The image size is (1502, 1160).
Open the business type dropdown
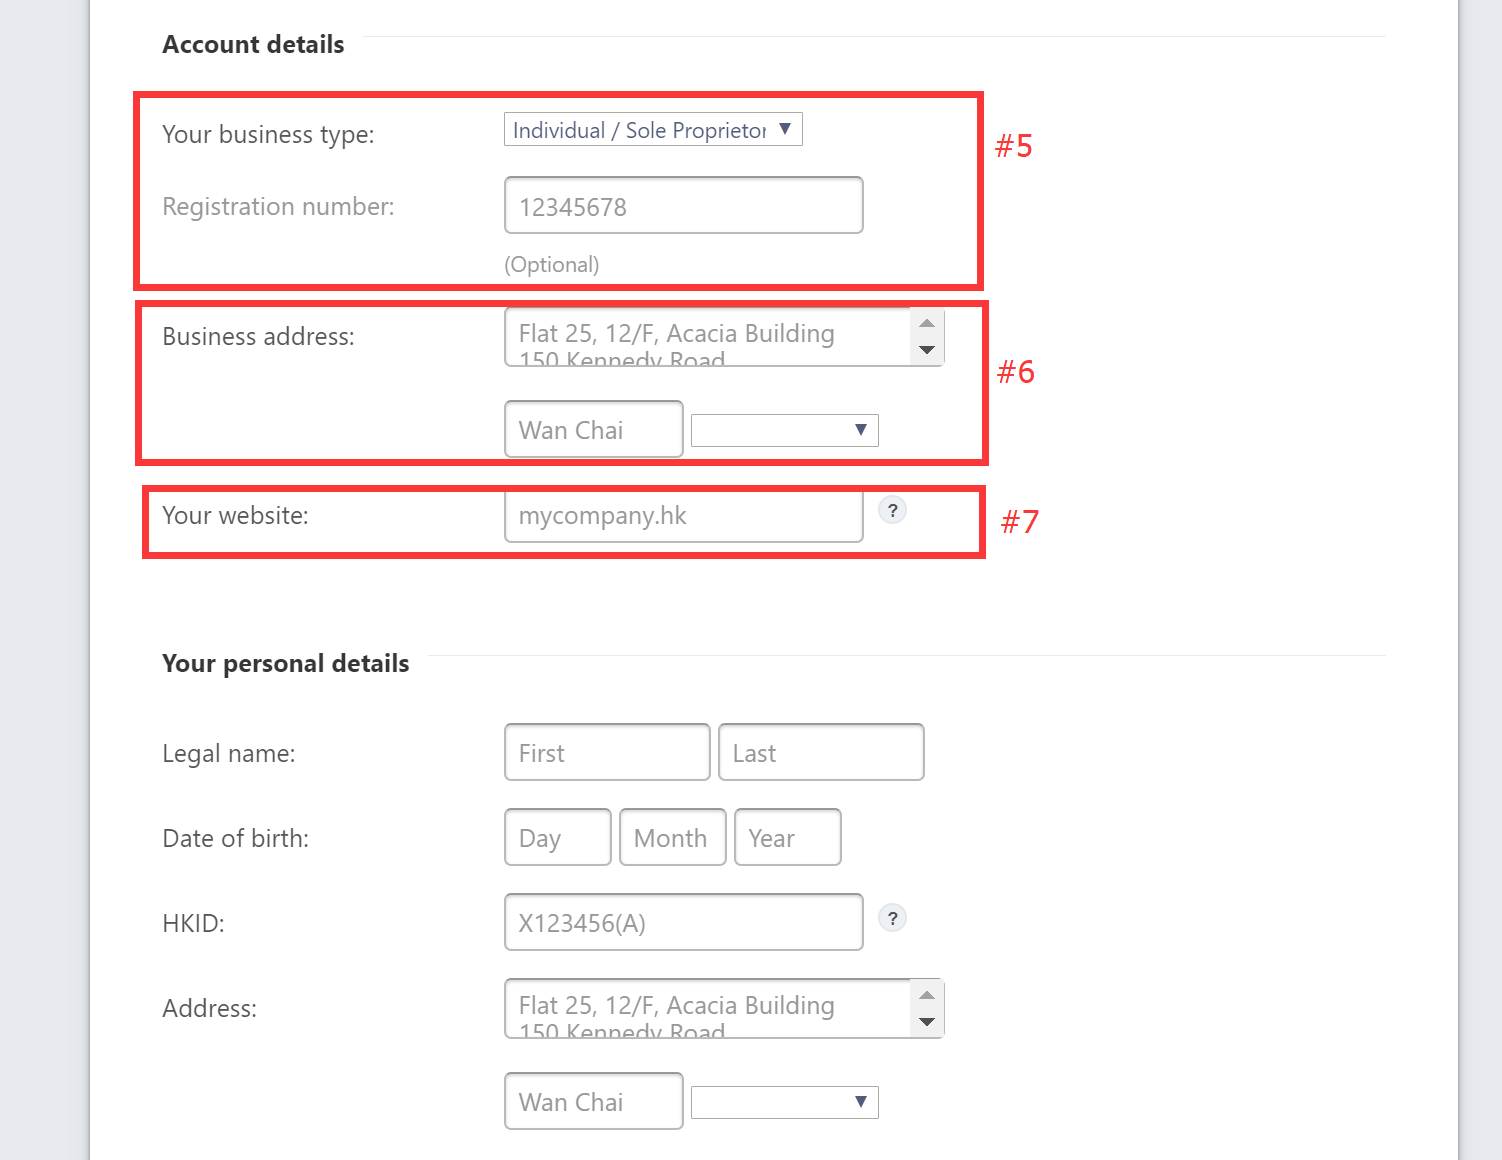click(653, 129)
